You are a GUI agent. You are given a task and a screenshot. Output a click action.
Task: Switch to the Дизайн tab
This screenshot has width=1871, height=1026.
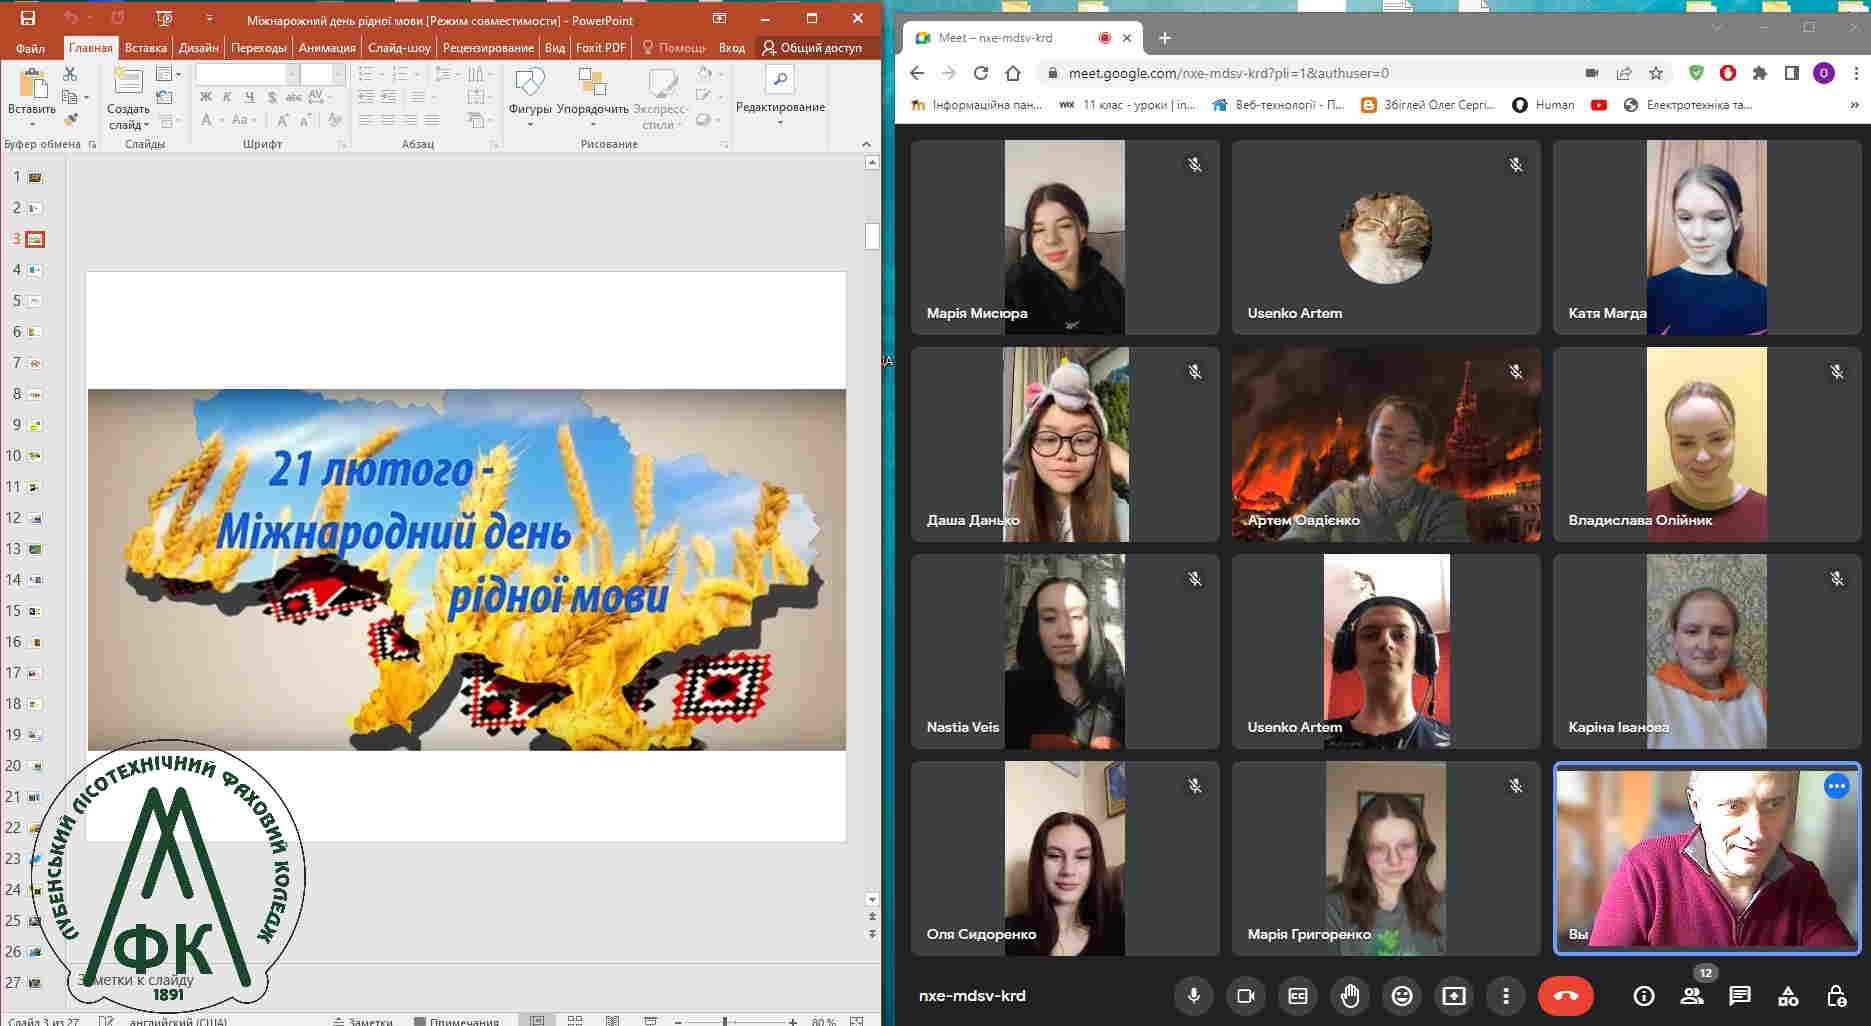coord(199,48)
